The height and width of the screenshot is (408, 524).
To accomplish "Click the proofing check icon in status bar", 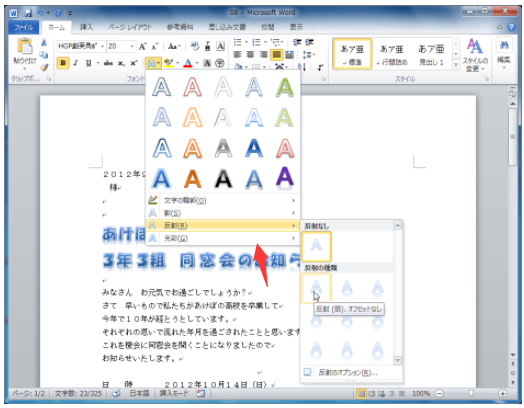I will 116,393.
